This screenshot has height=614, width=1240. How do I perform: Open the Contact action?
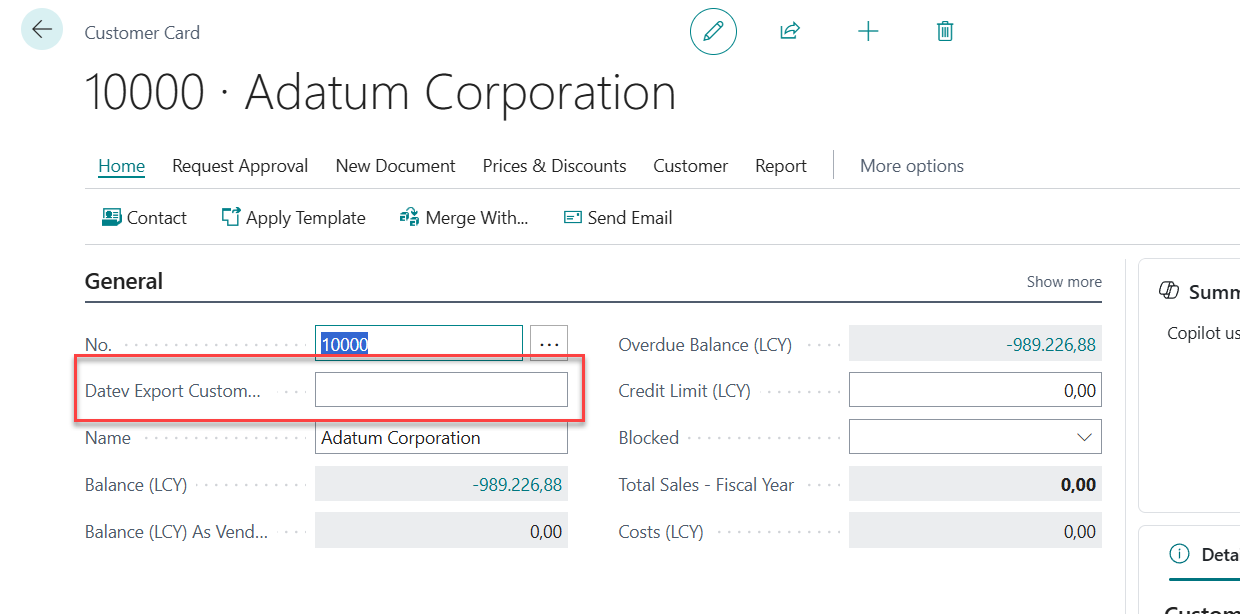pyautogui.click(x=145, y=218)
